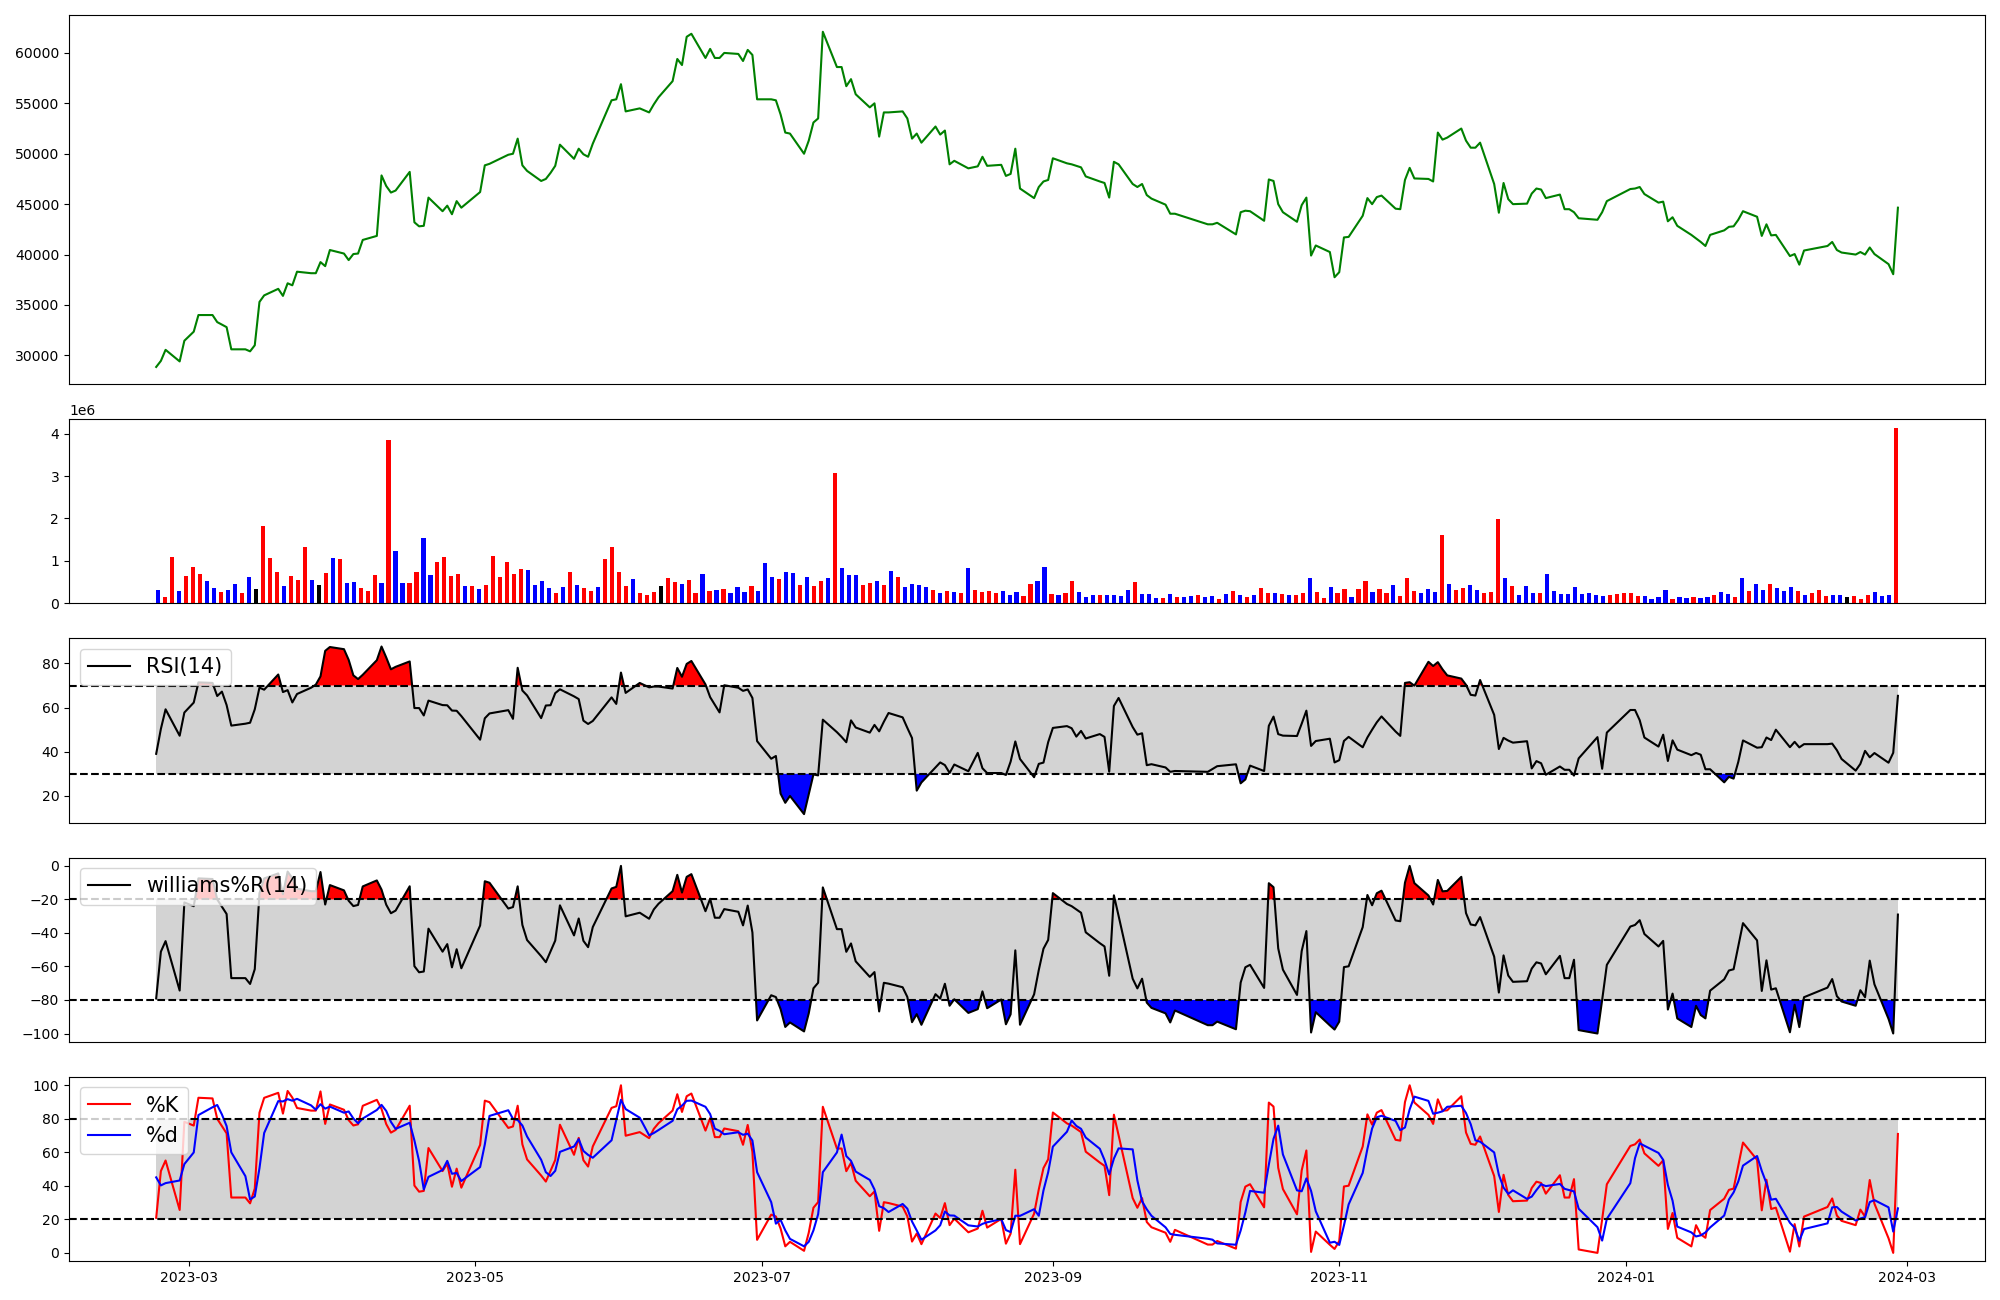The image size is (2000, 1300).
Task: Click the -100 tick on Williams %R axis
Action: tap(42, 1034)
